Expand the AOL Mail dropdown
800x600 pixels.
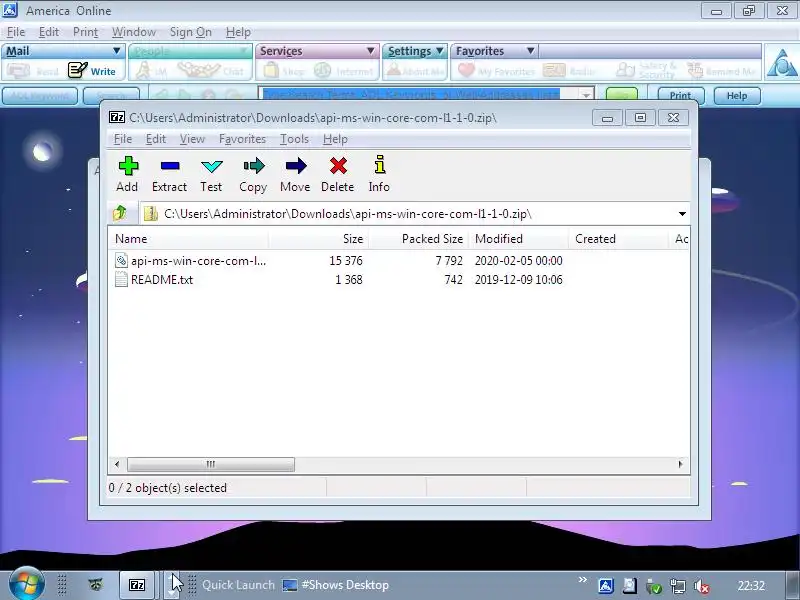[x=117, y=51]
